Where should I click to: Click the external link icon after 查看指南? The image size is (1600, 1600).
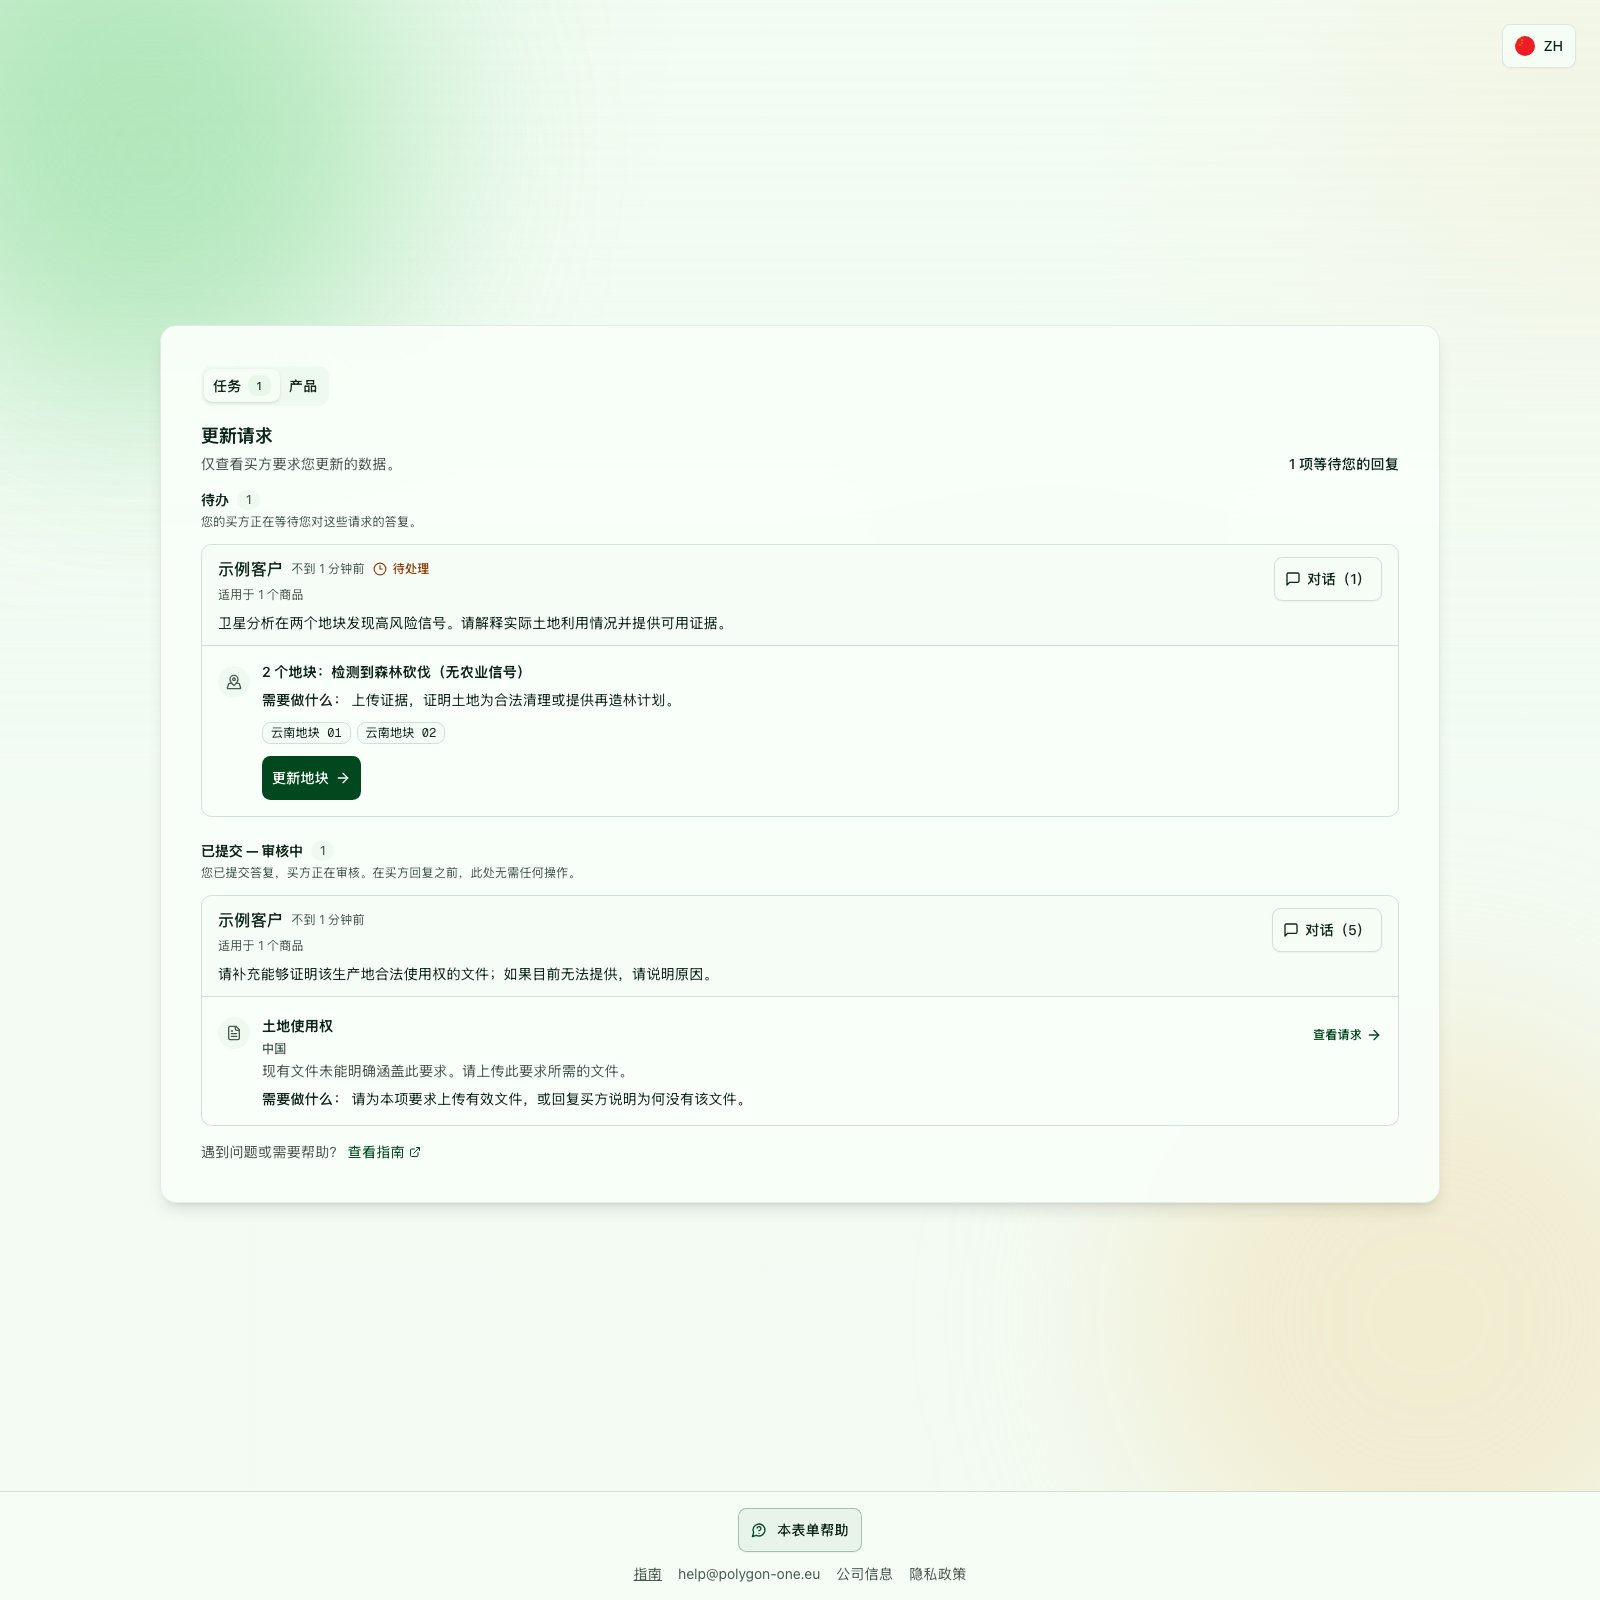[x=415, y=1152]
